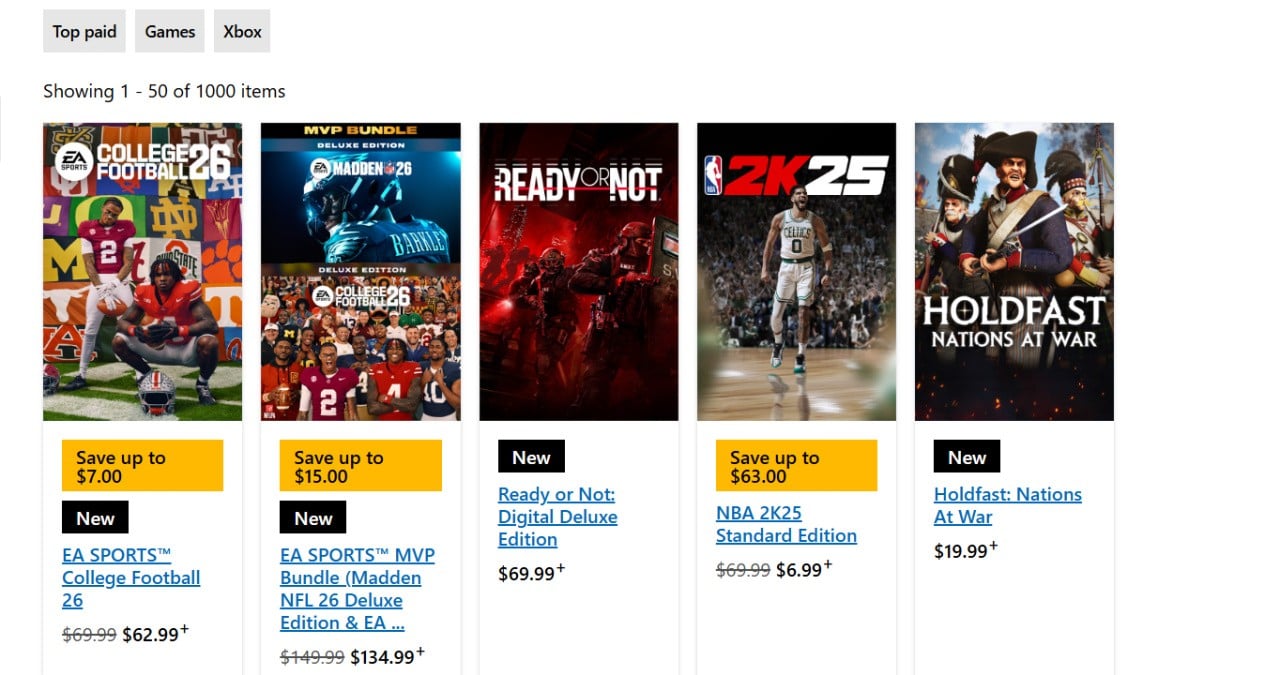
Task: Click the New badge on Ready or Not
Action: (531, 457)
